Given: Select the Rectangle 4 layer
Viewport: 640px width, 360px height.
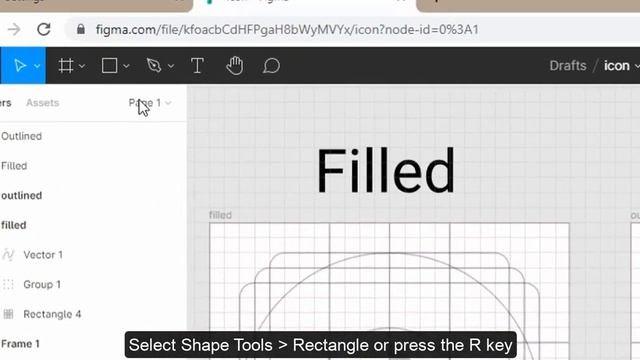Looking at the screenshot, I should point(52,314).
